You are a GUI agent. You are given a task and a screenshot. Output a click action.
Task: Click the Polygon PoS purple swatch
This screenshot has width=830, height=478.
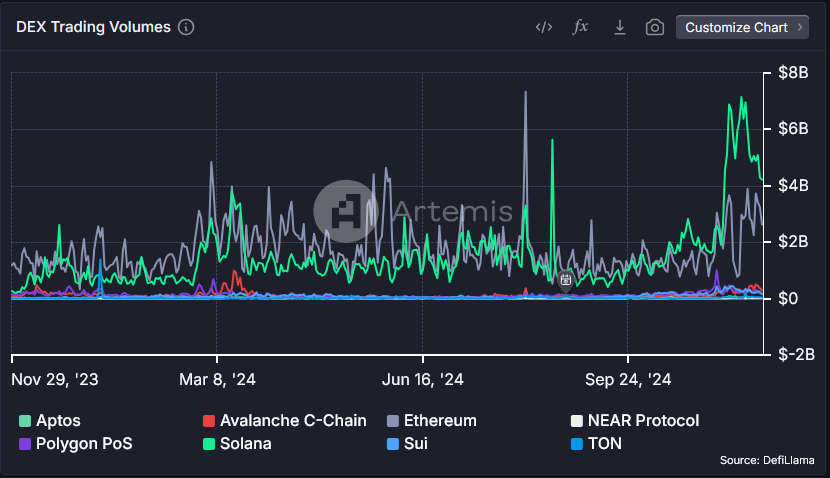(x=25, y=444)
